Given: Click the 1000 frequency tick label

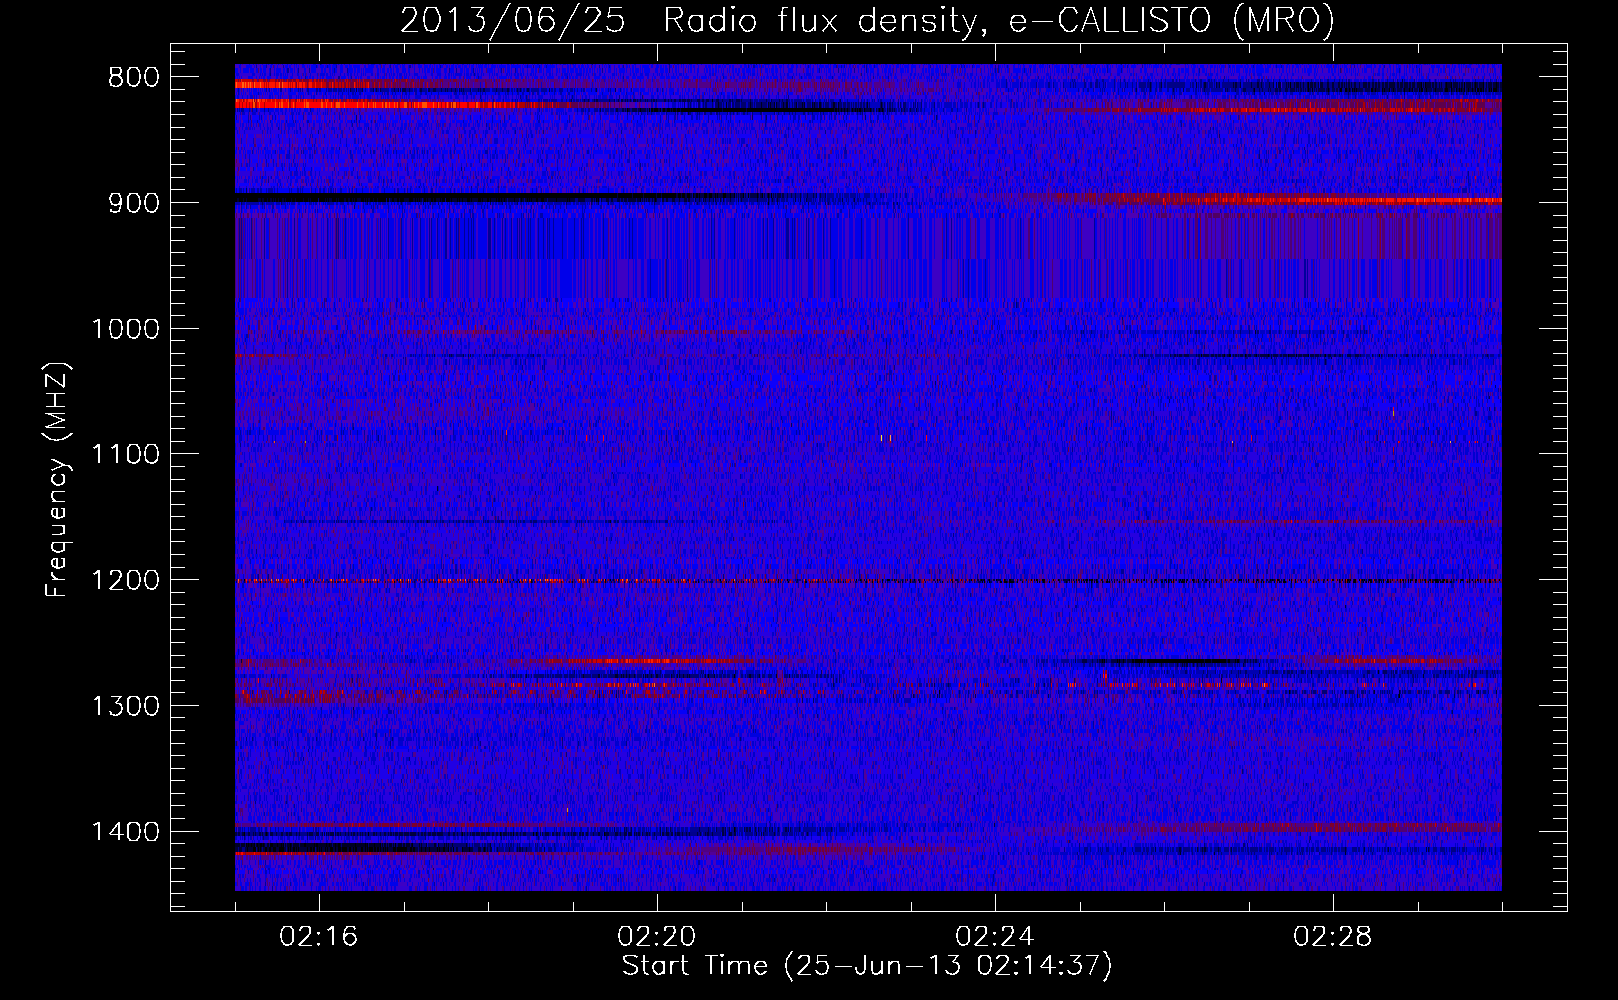Looking at the screenshot, I should 125,329.
